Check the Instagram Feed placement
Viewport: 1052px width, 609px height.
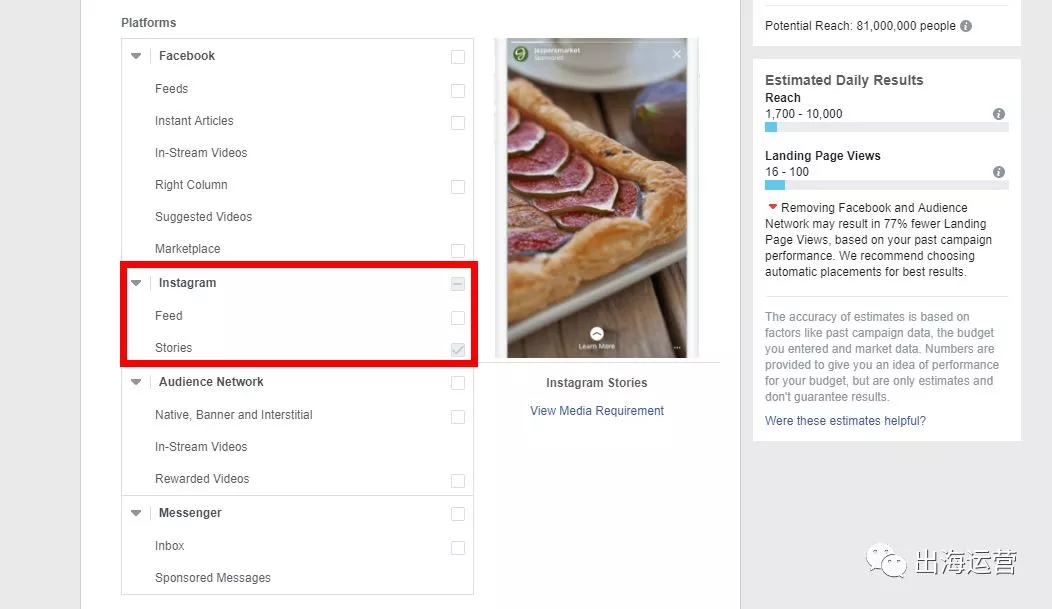(x=458, y=317)
